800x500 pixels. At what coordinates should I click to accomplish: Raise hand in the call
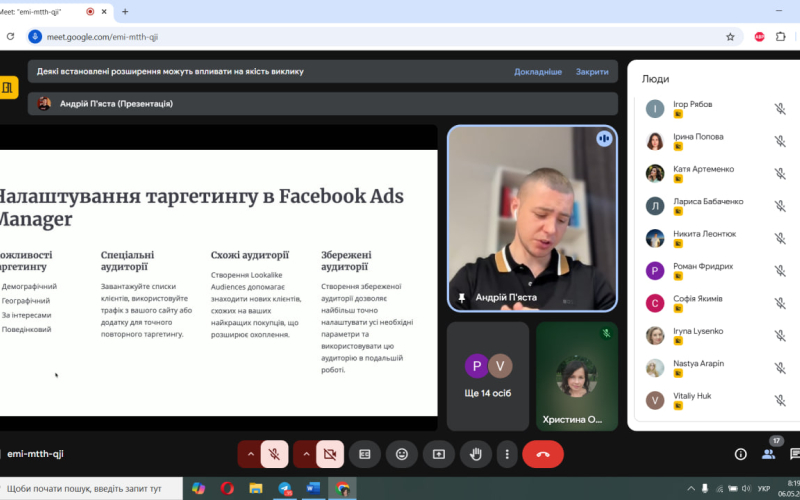tap(476, 454)
